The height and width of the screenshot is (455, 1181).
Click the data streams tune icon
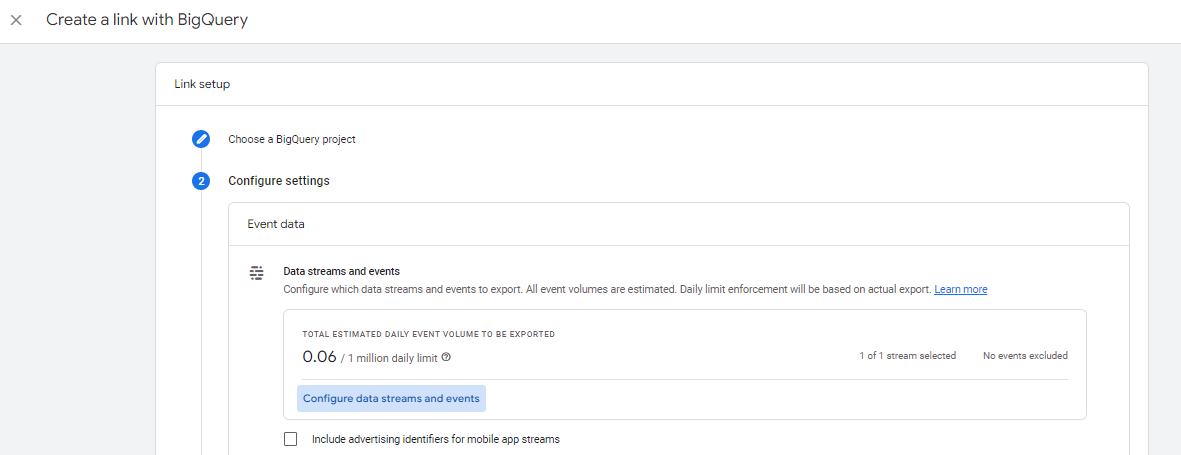(x=257, y=272)
